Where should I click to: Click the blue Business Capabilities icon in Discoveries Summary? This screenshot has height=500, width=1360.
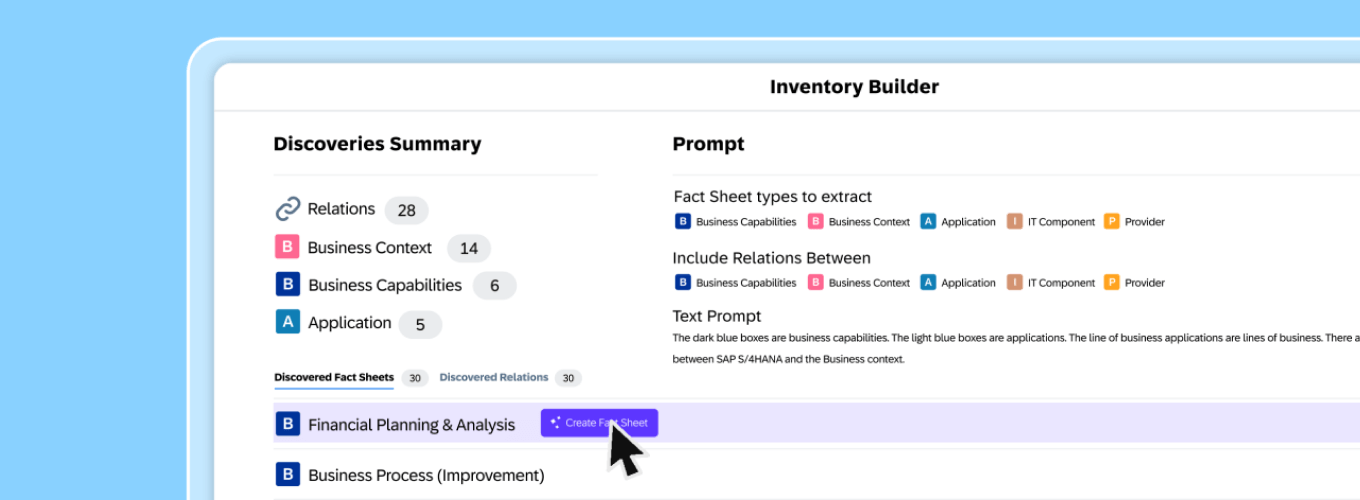(x=288, y=285)
